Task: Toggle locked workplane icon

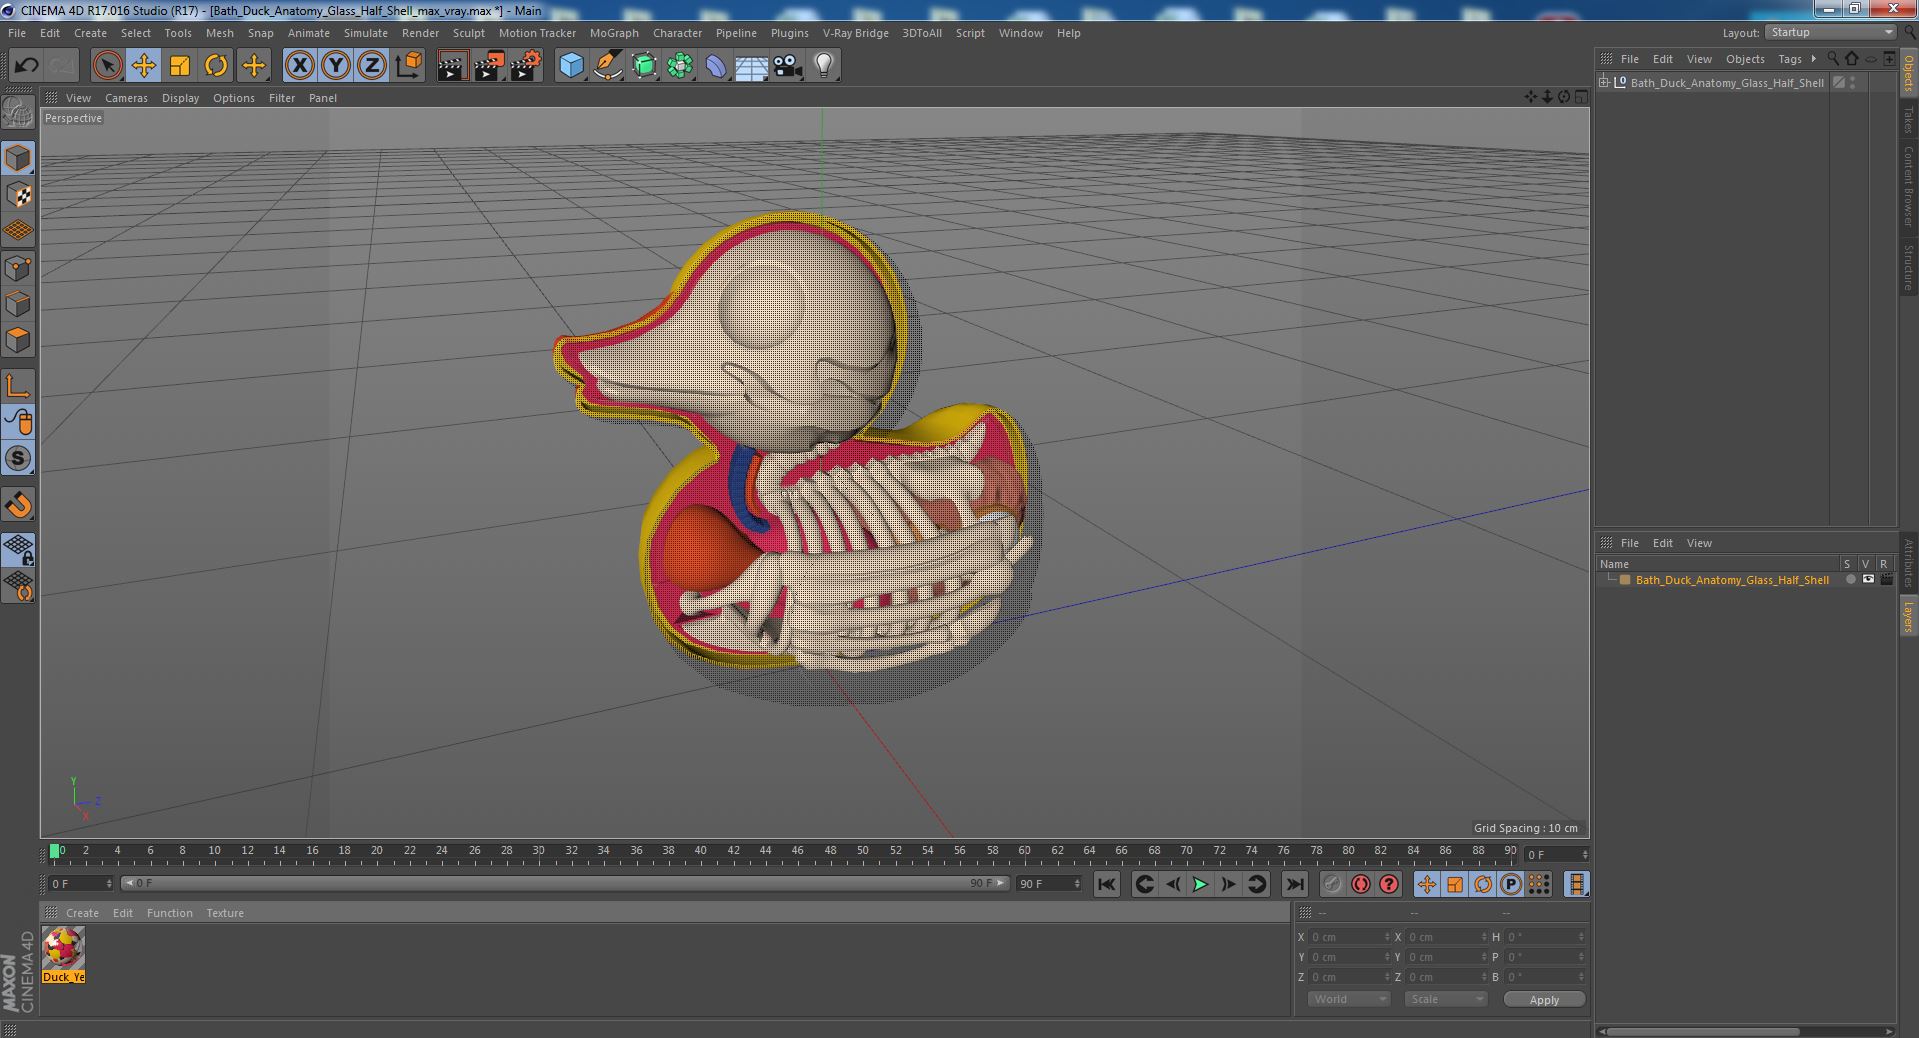Action: pyautogui.click(x=18, y=549)
